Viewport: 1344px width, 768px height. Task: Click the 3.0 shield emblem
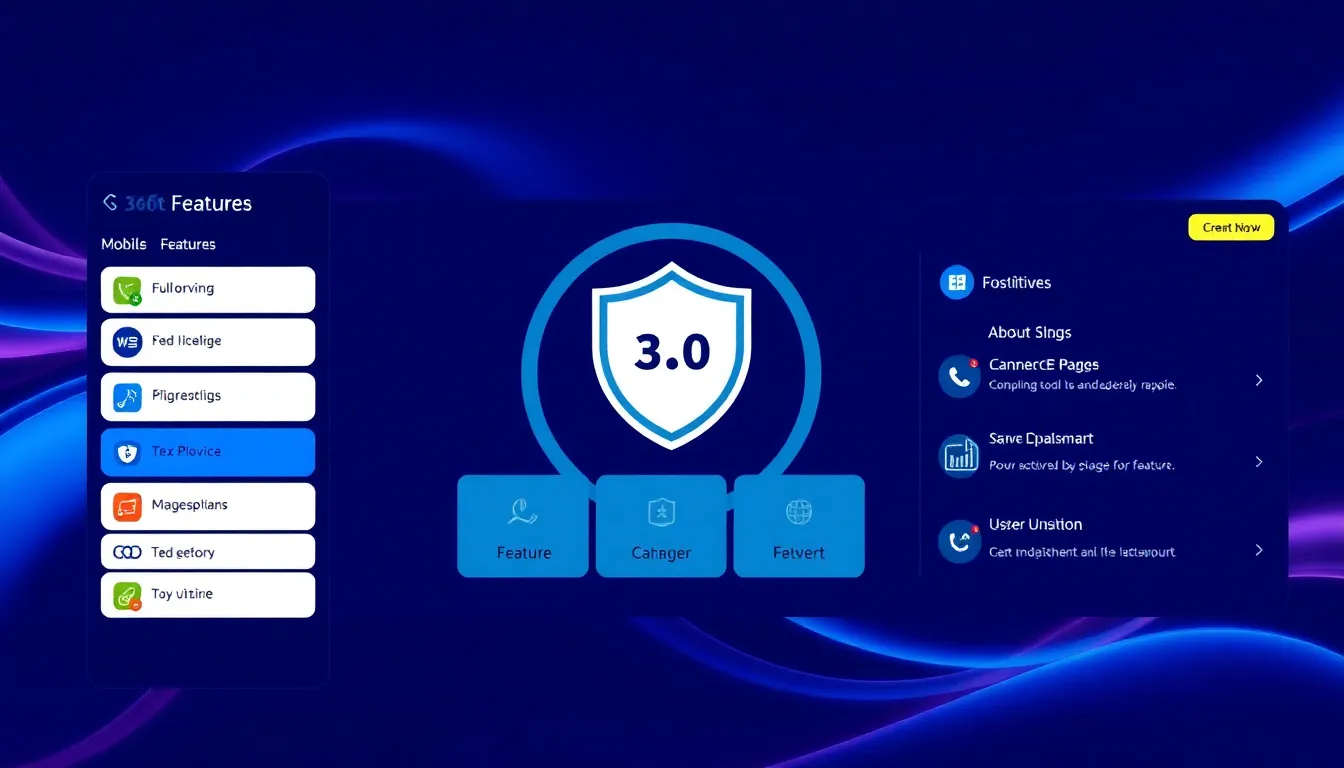click(x=671, y=352)
